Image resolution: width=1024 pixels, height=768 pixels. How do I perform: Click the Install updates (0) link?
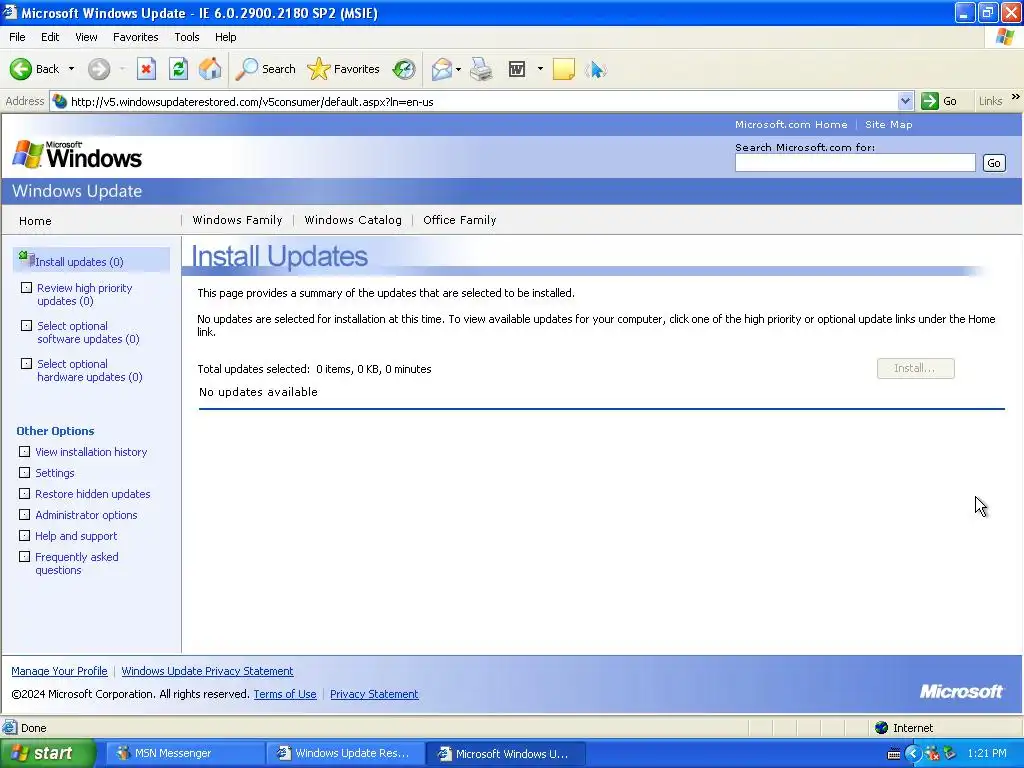pyautogui.click(x=79, y=262)
